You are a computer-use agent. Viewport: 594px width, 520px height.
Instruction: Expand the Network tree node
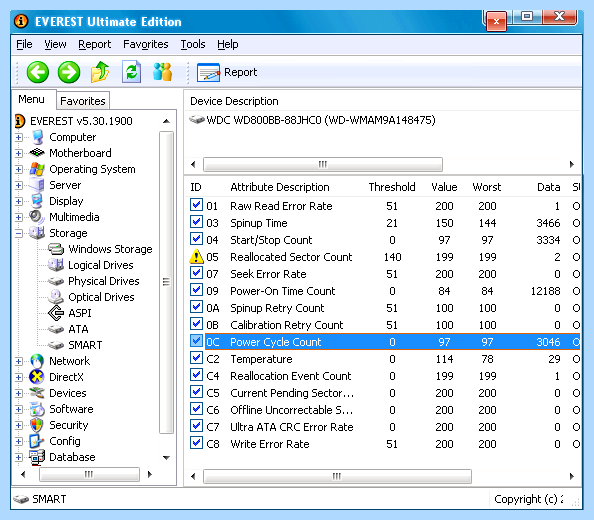pyautogui.click(x=19, y=361)
